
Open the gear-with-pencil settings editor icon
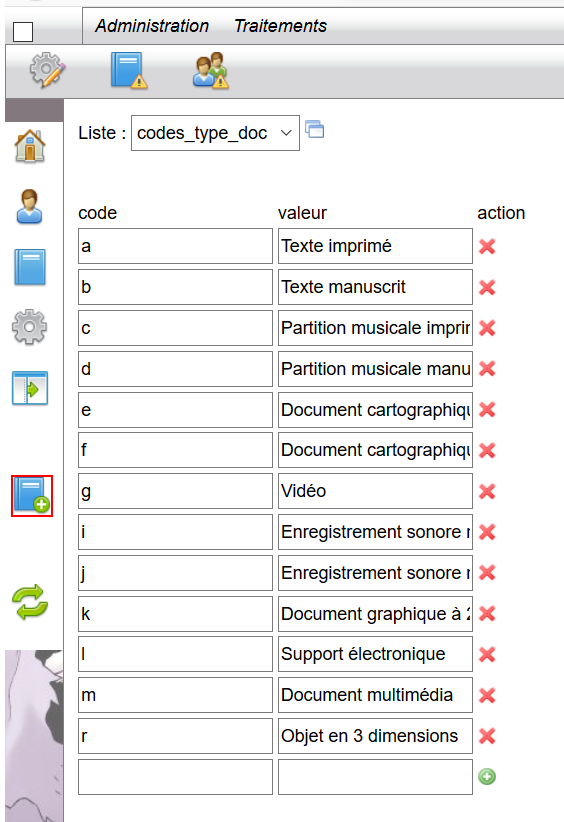47,70
